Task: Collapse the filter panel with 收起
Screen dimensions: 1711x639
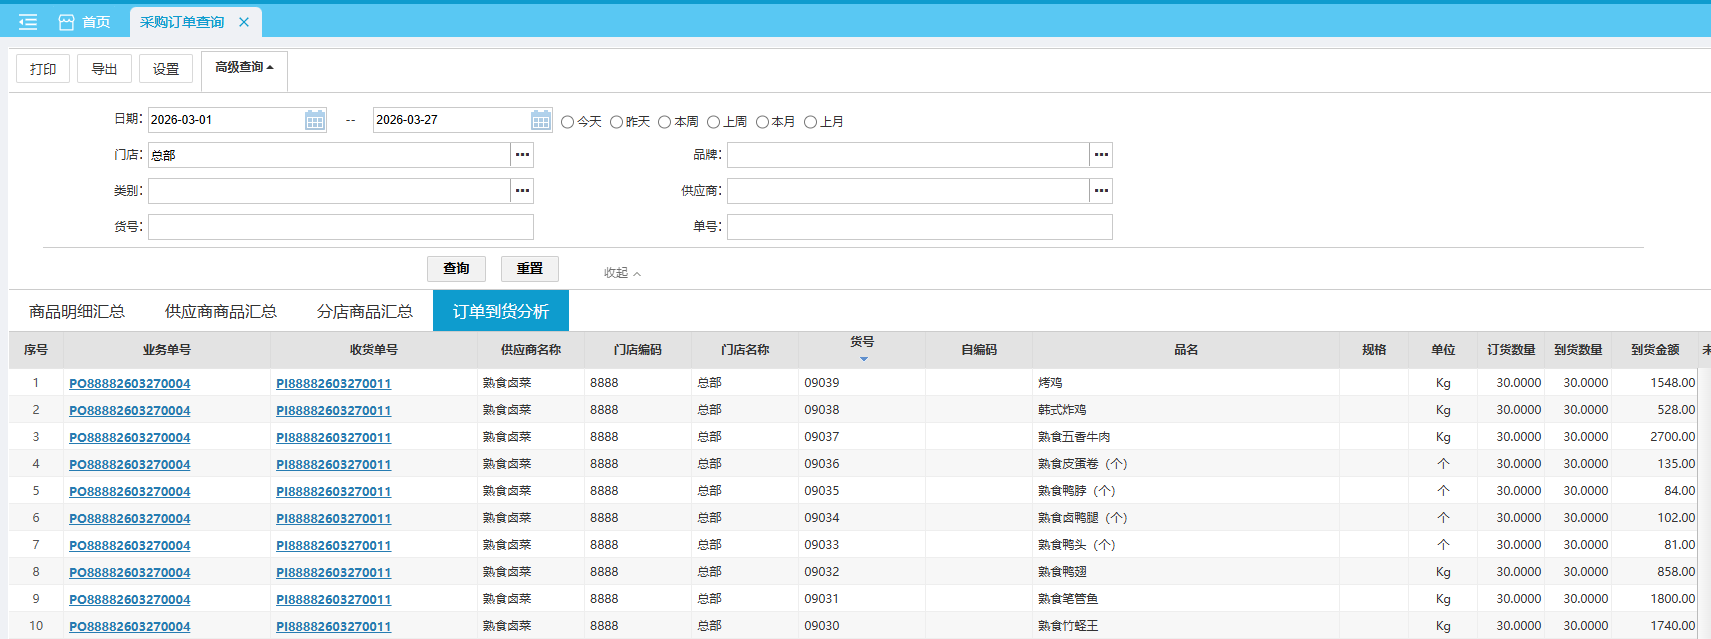Action: (622, 273)
